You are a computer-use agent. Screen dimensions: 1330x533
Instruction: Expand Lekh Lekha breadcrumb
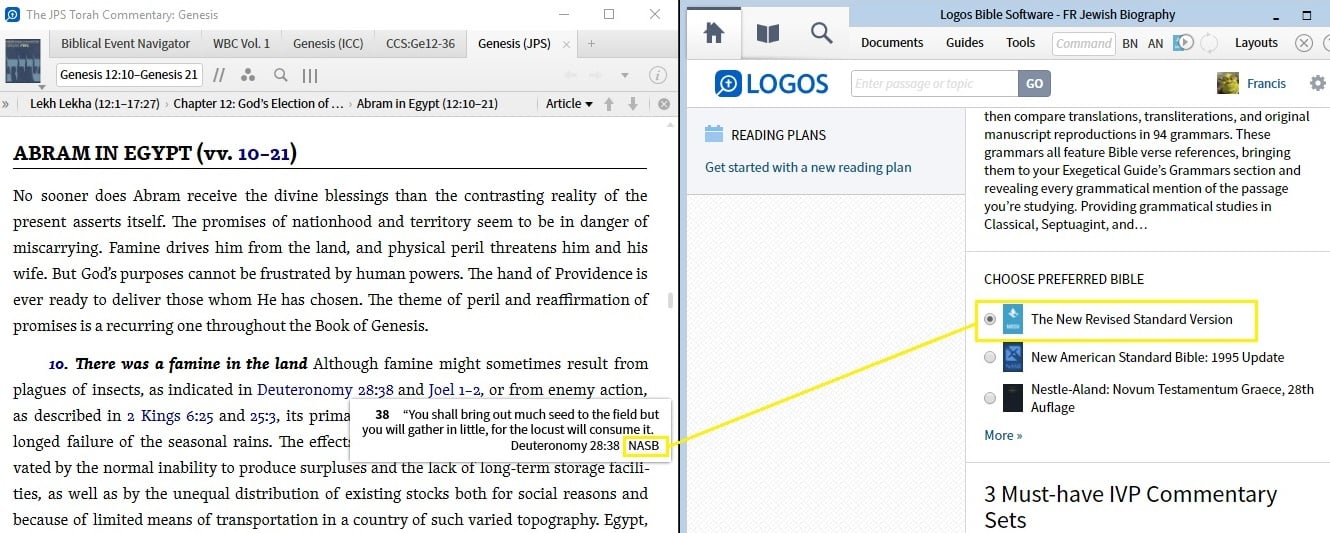(94, 104)
